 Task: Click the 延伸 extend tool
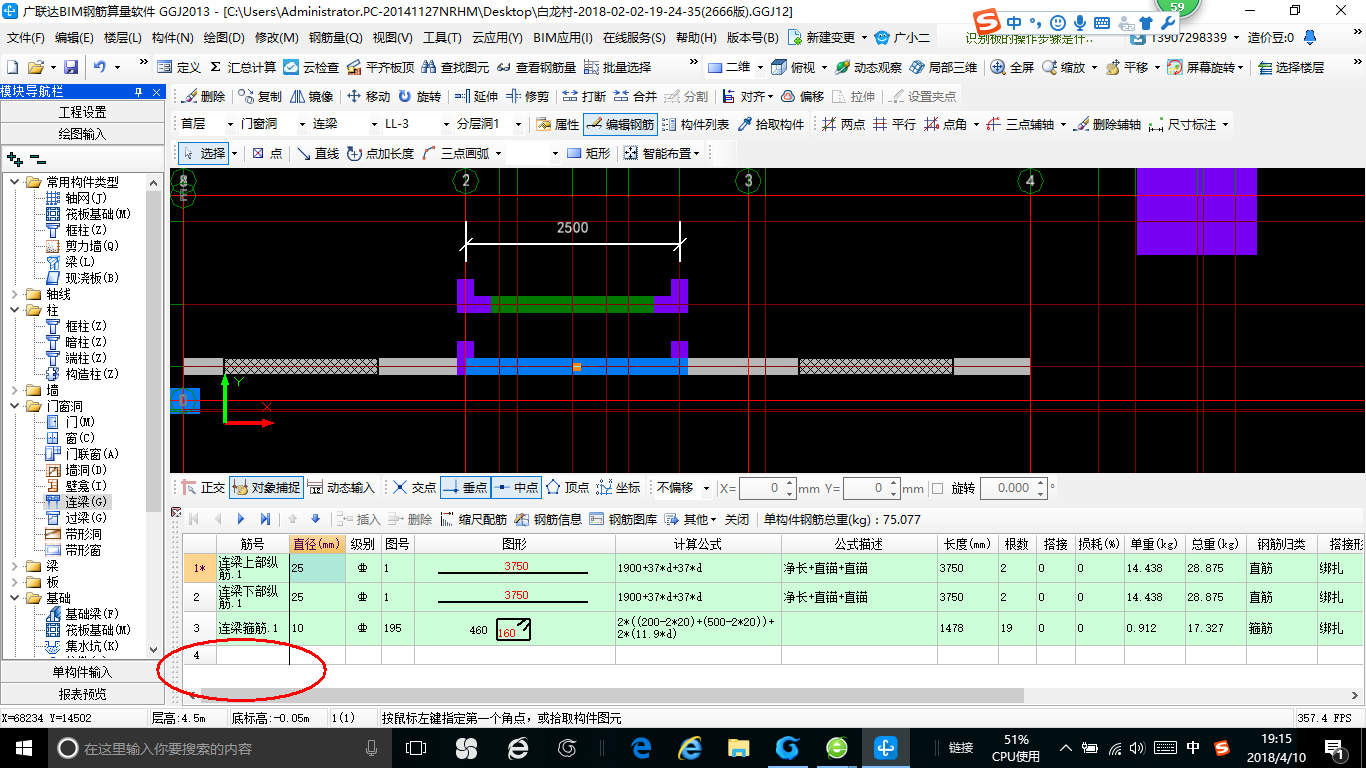pos(476,97)
